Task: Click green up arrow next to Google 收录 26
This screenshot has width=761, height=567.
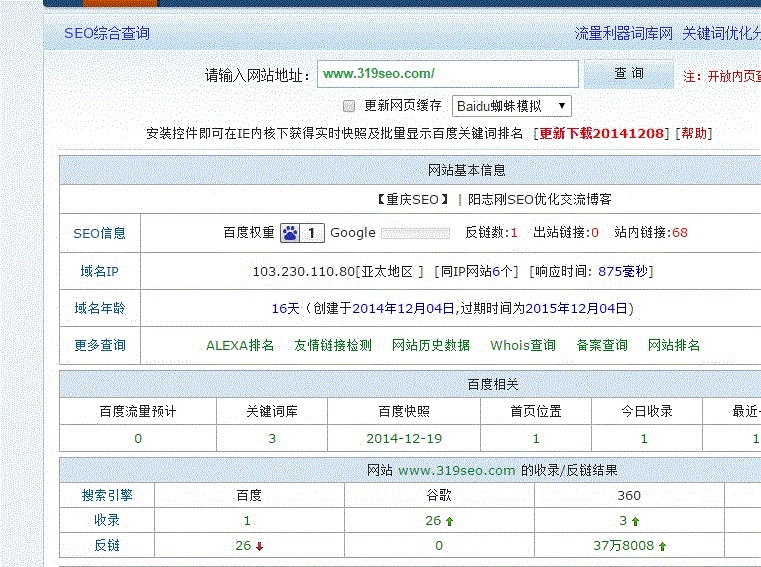Action: click(449, 521)
